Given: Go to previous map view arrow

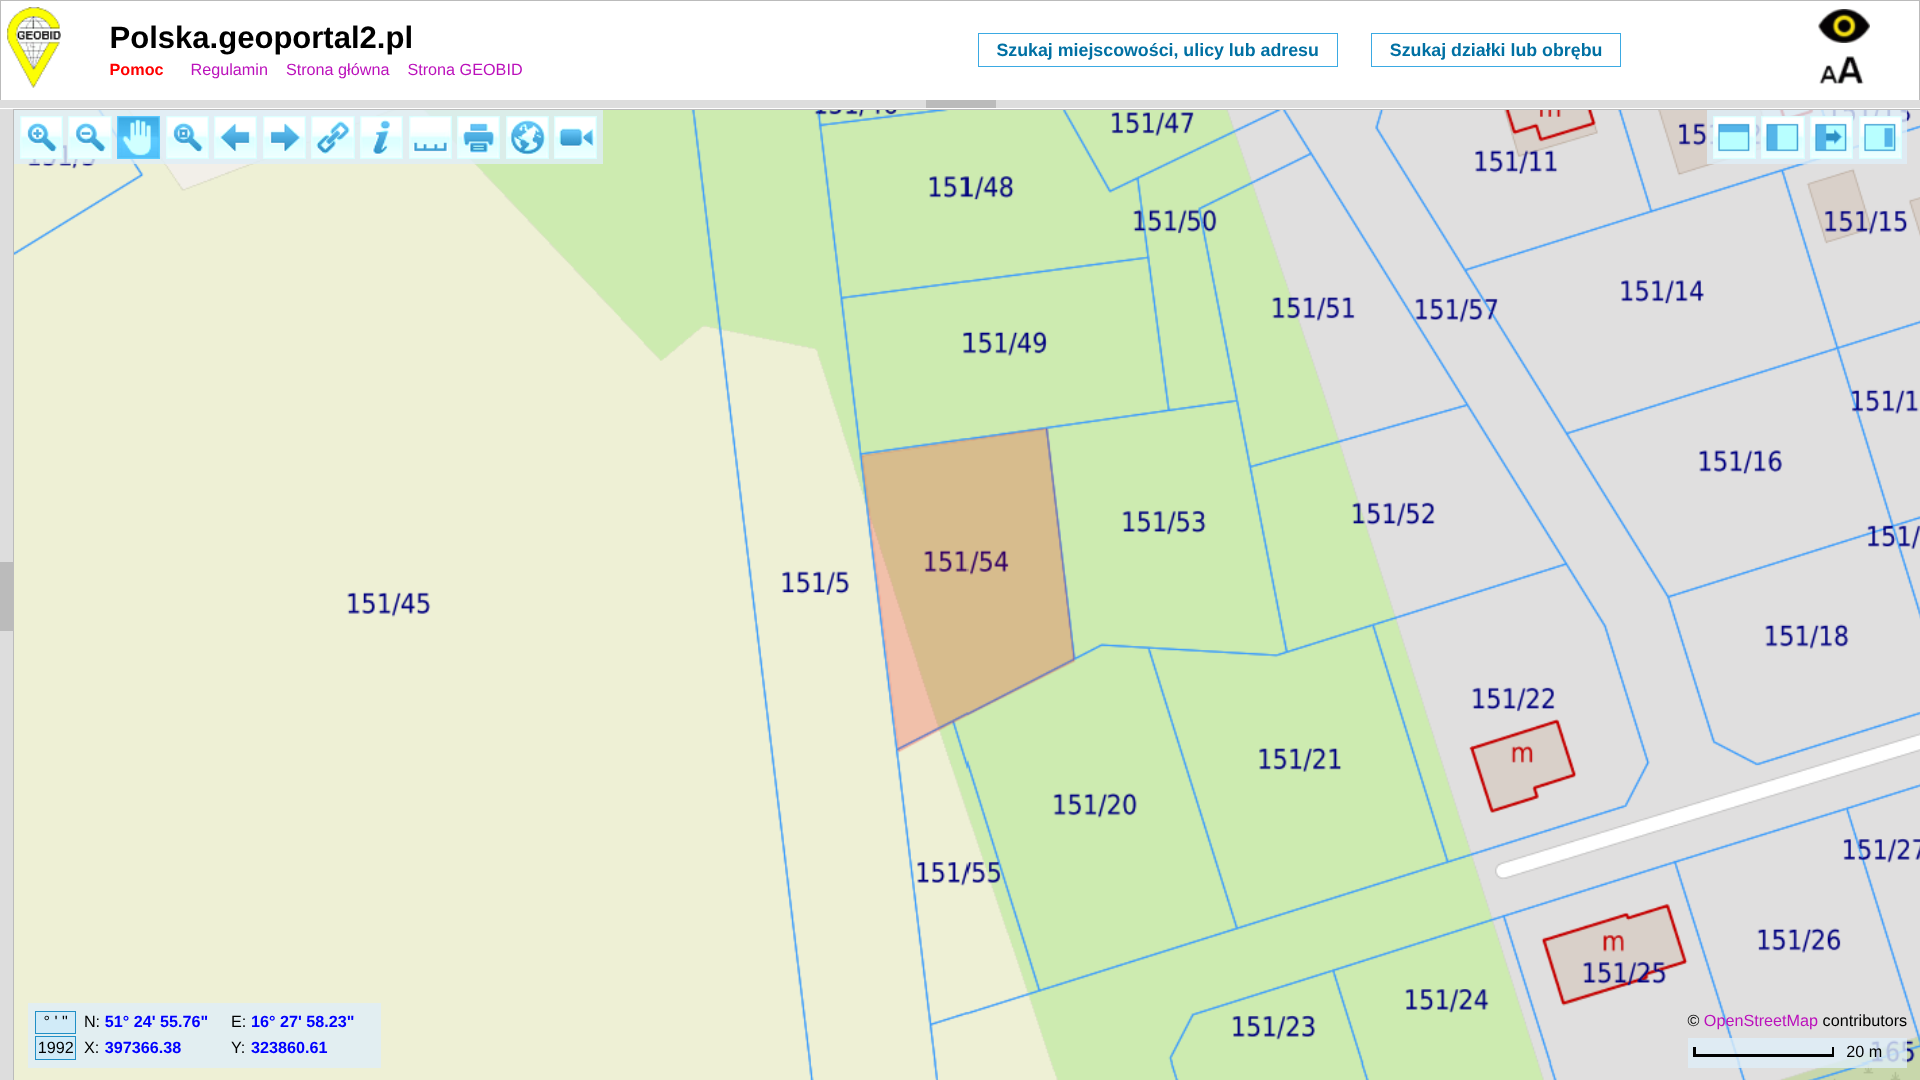Looking at the screenshot, I should (x=235, y=138).
